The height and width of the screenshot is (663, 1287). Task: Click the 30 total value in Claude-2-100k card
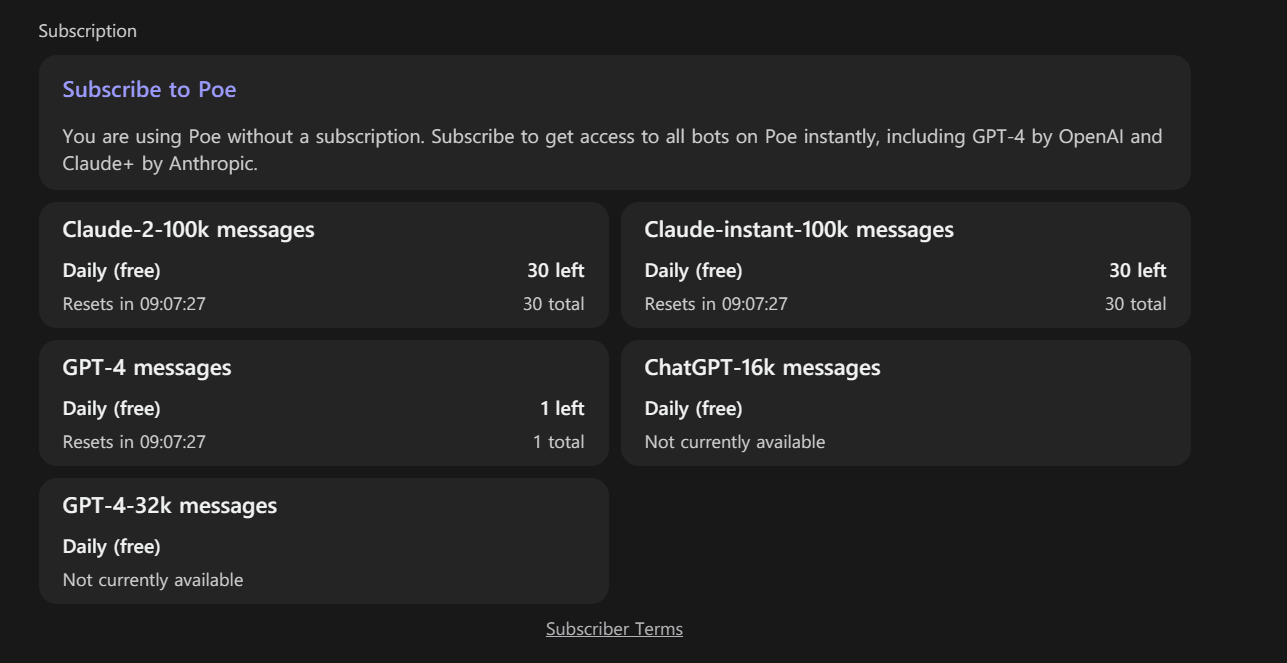554,304
